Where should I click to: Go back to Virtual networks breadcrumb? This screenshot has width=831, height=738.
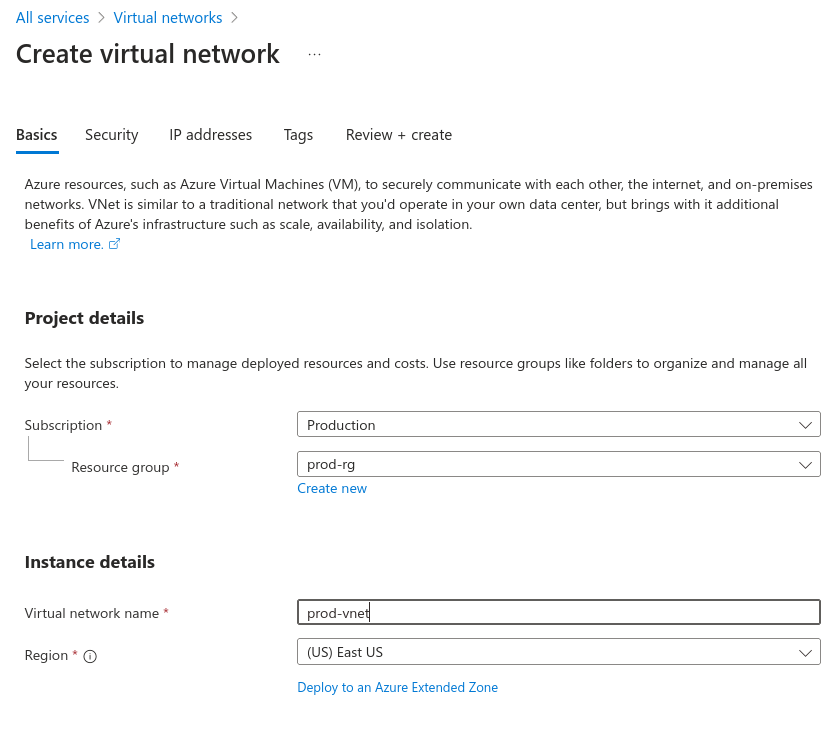pyautogui.click(x=167, y=18)
